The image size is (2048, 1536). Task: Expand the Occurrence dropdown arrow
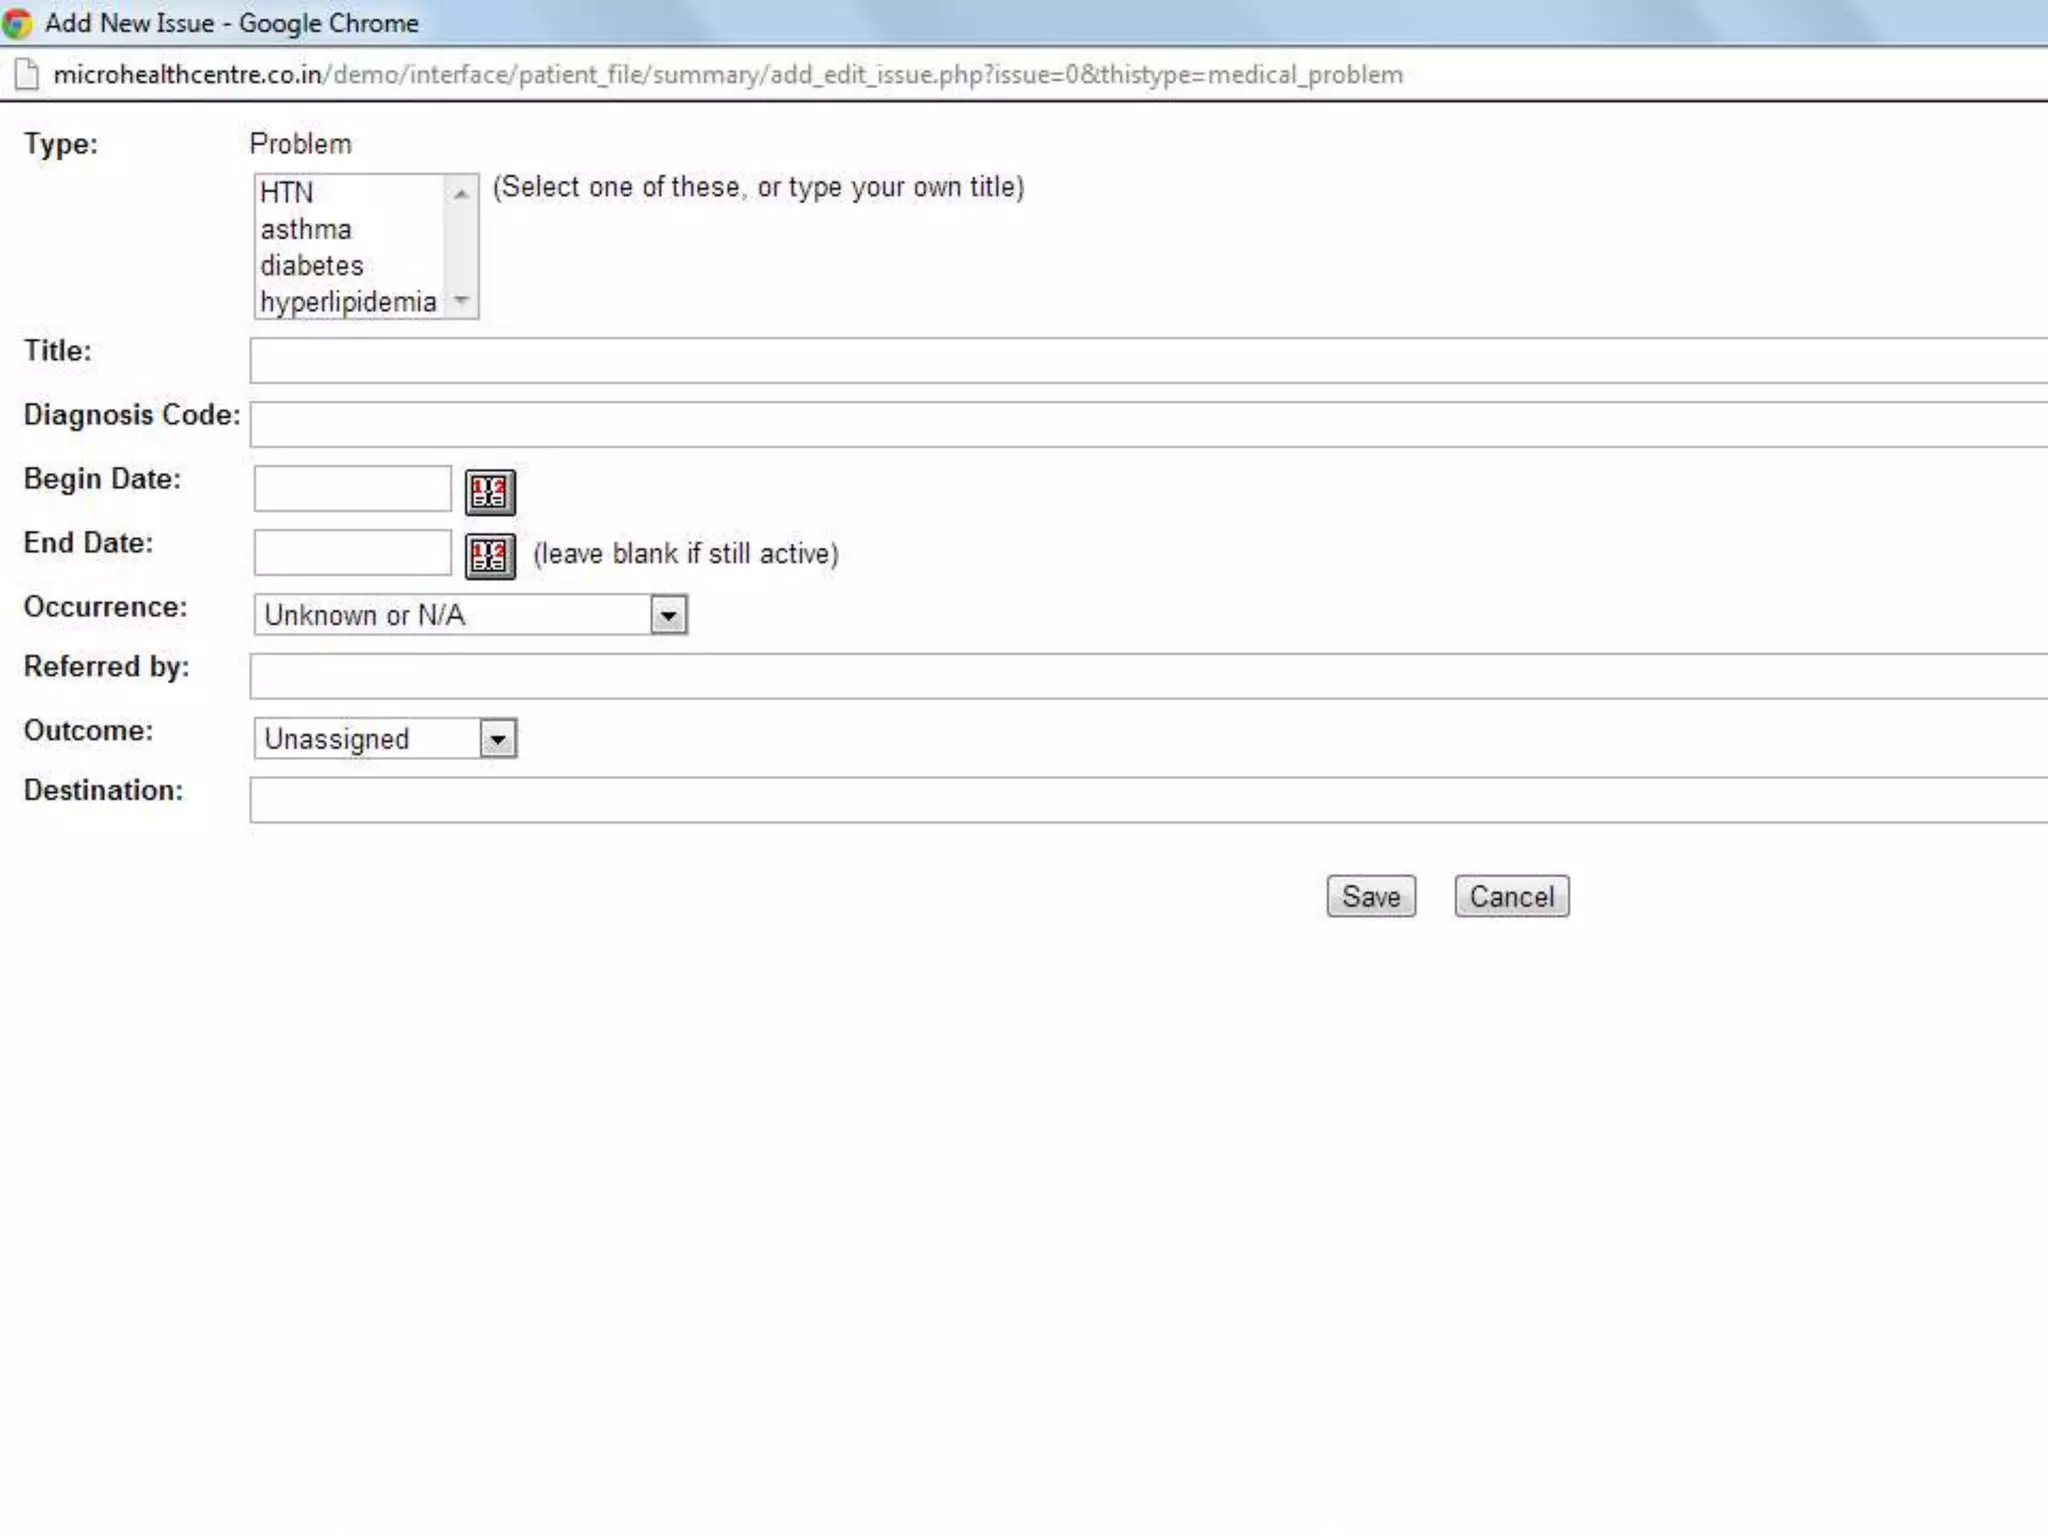668,615
